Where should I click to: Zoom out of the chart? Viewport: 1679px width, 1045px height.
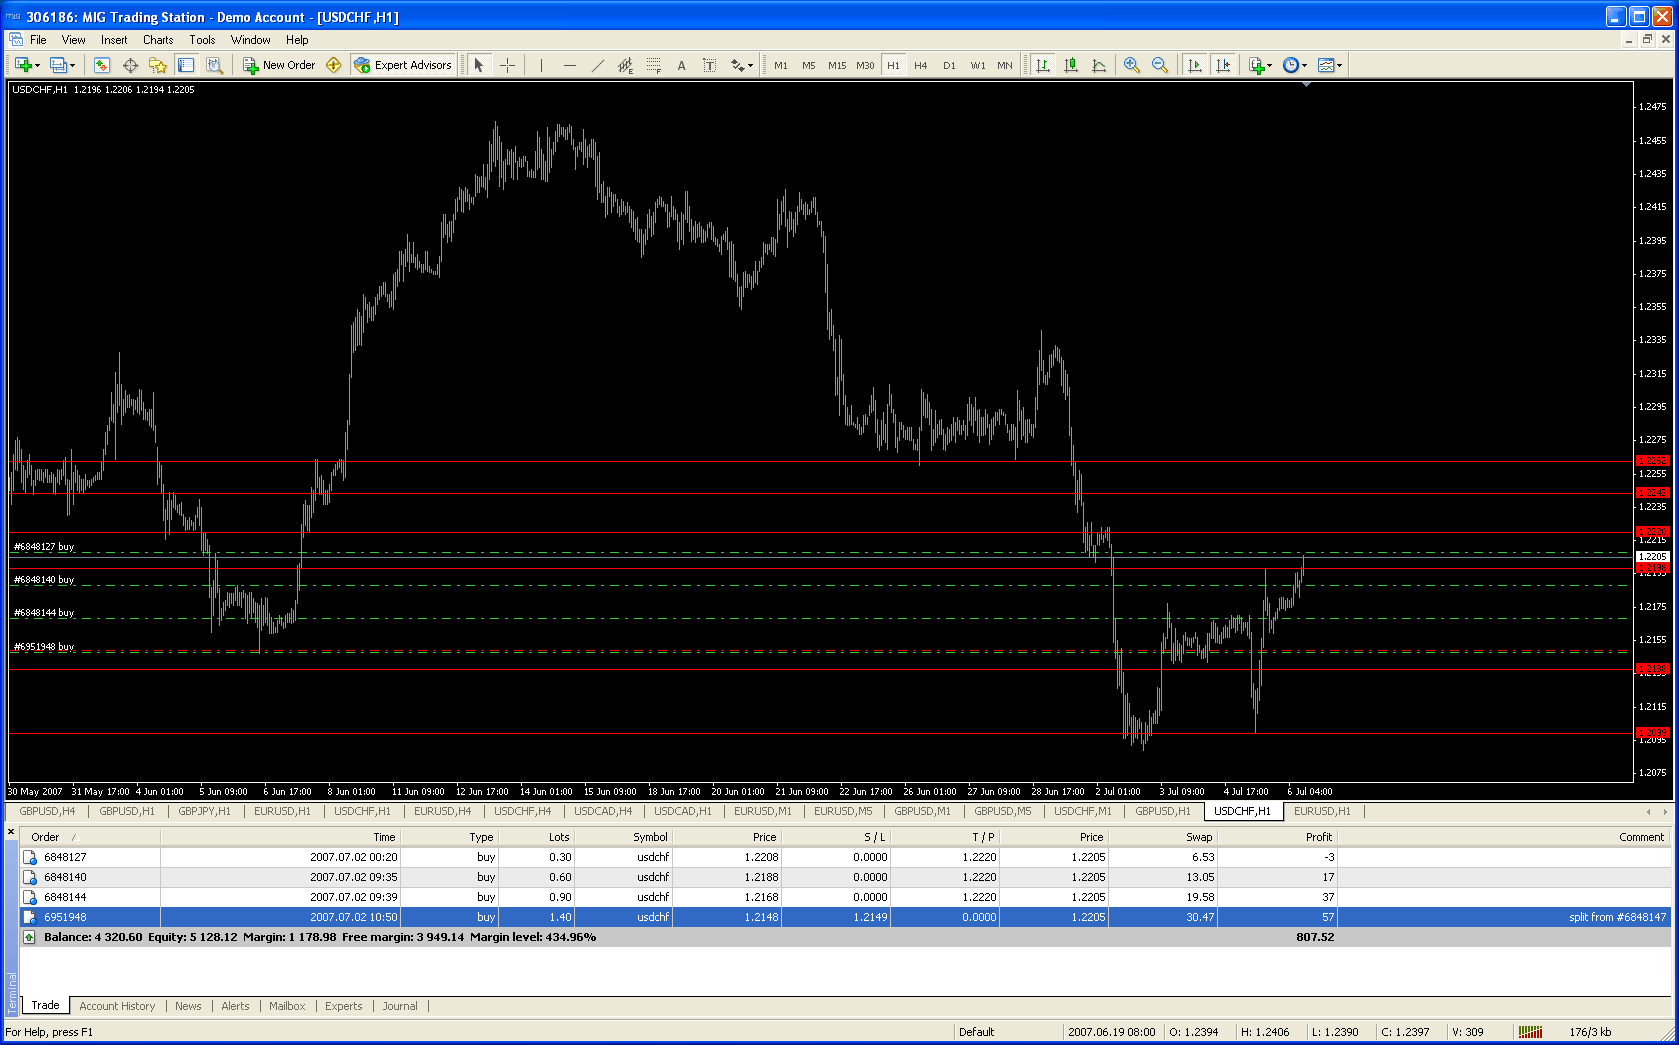click(x=1160, y=65)
